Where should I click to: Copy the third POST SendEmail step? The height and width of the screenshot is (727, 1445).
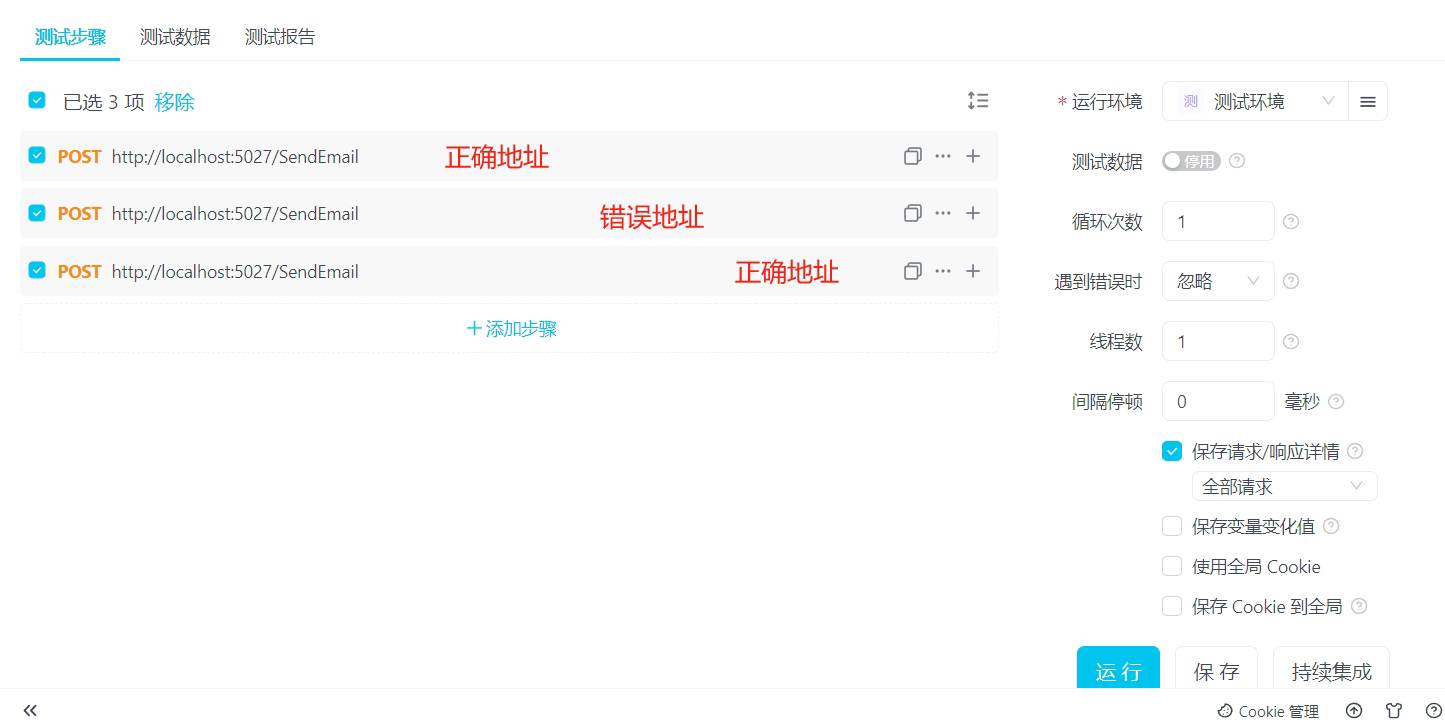pos(912,271)
